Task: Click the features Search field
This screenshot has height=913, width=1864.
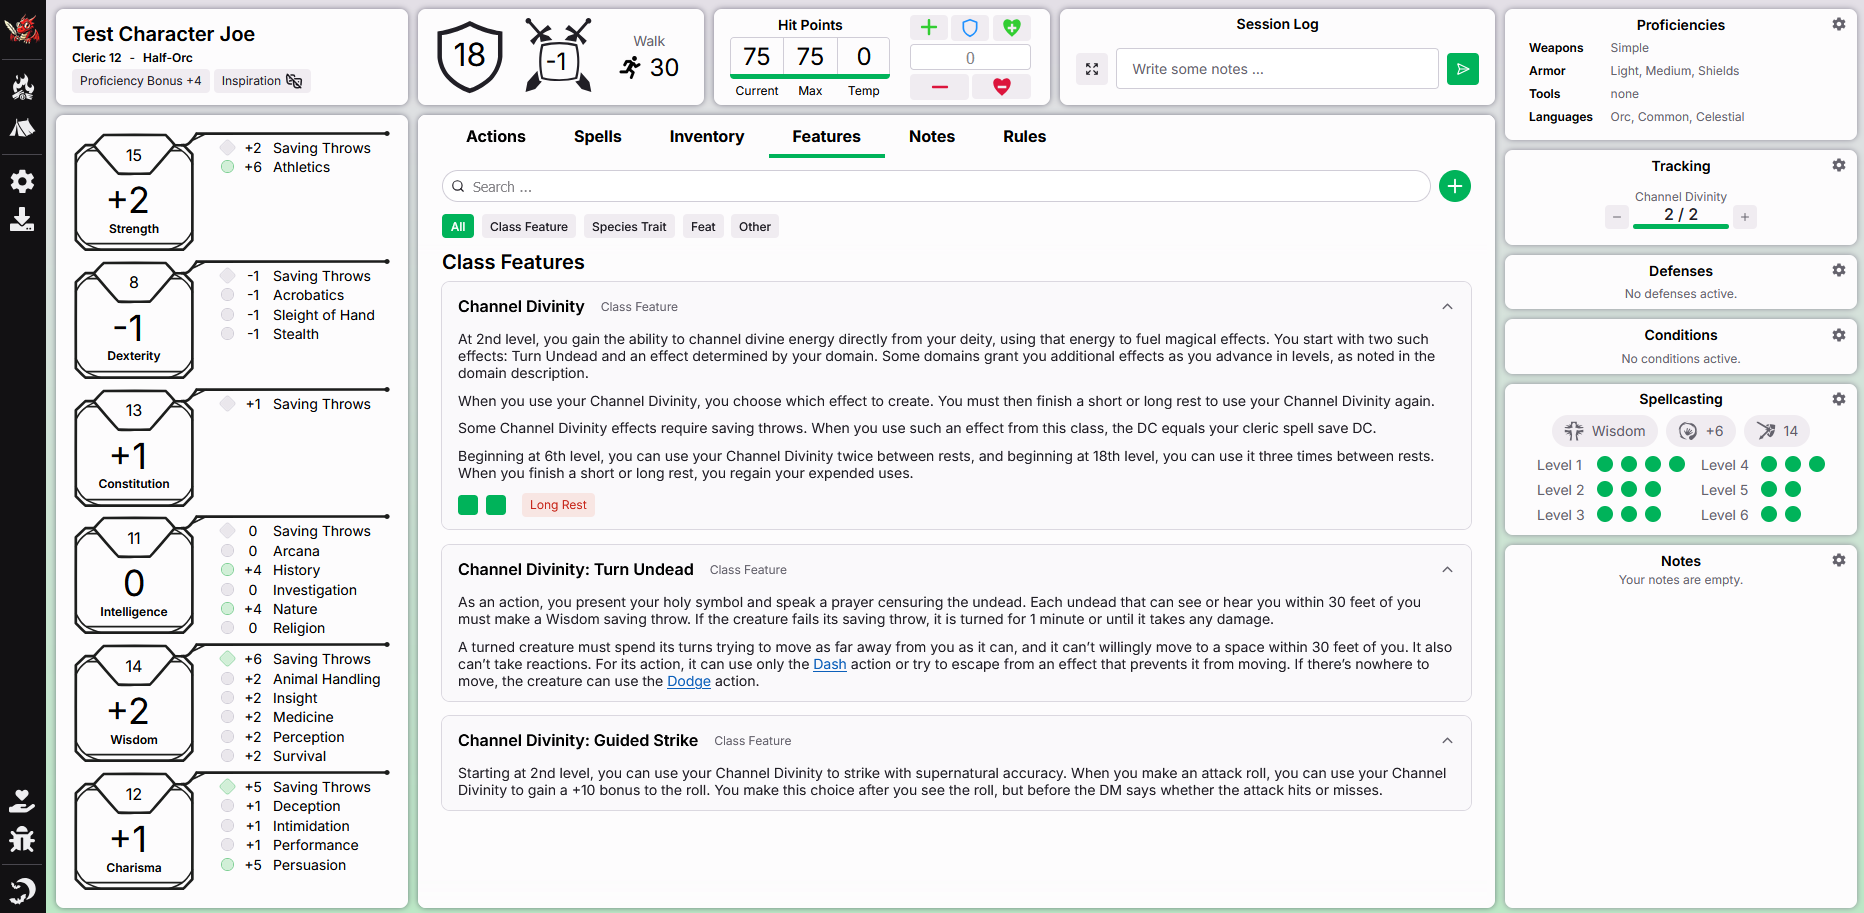Action: click(936, 187)
